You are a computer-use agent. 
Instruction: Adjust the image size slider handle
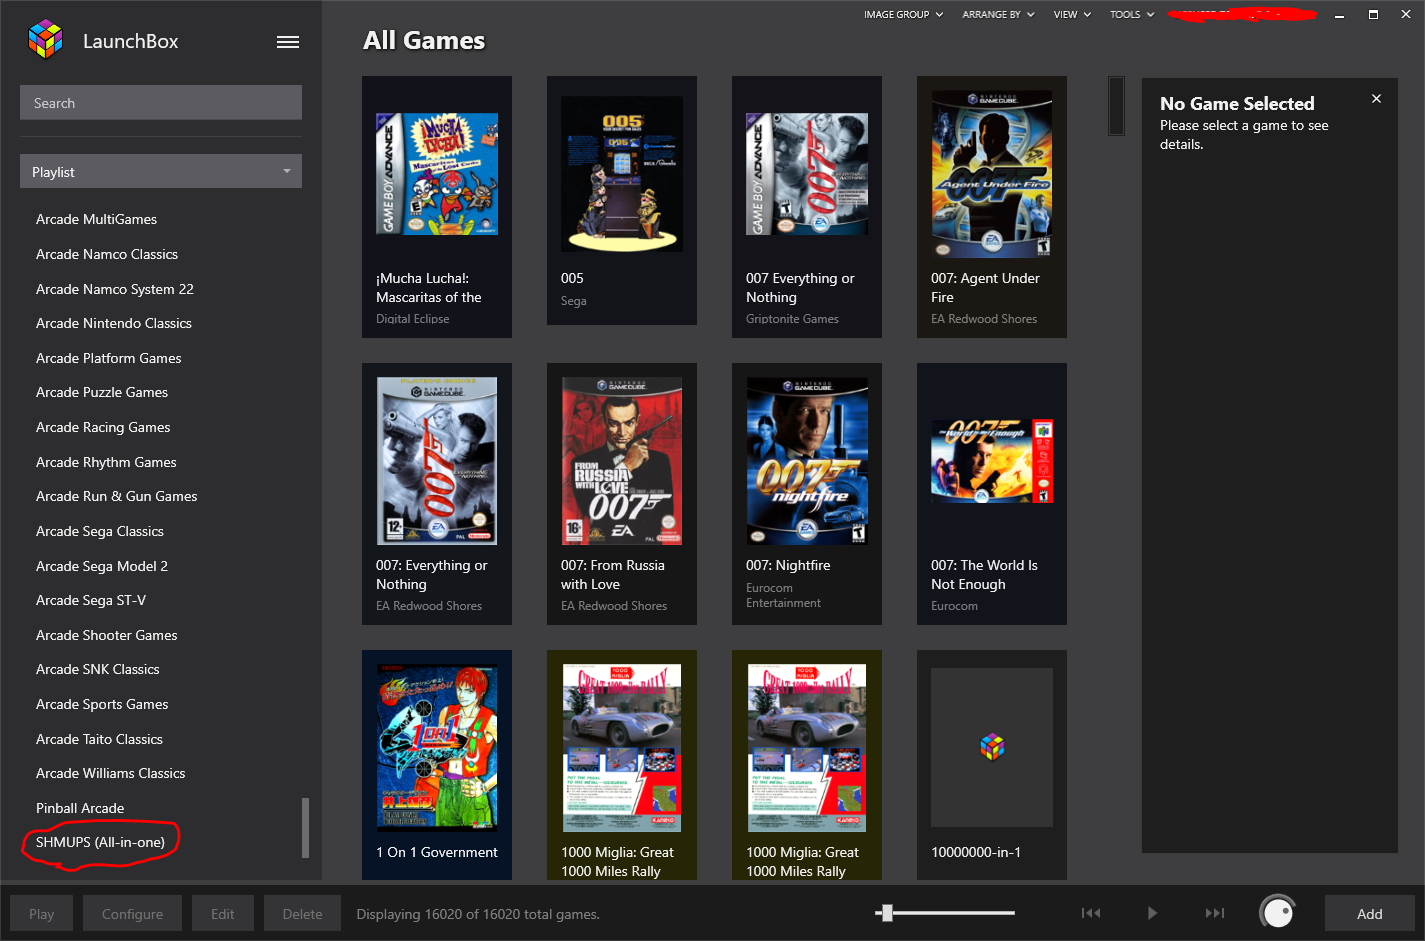click(886, 913)
